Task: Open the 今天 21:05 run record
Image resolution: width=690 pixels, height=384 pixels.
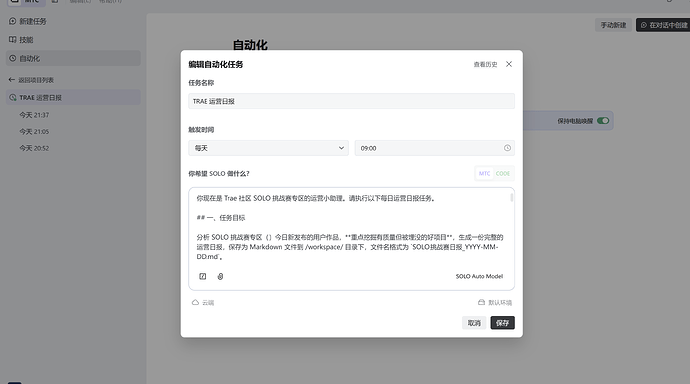Action: 34,132
